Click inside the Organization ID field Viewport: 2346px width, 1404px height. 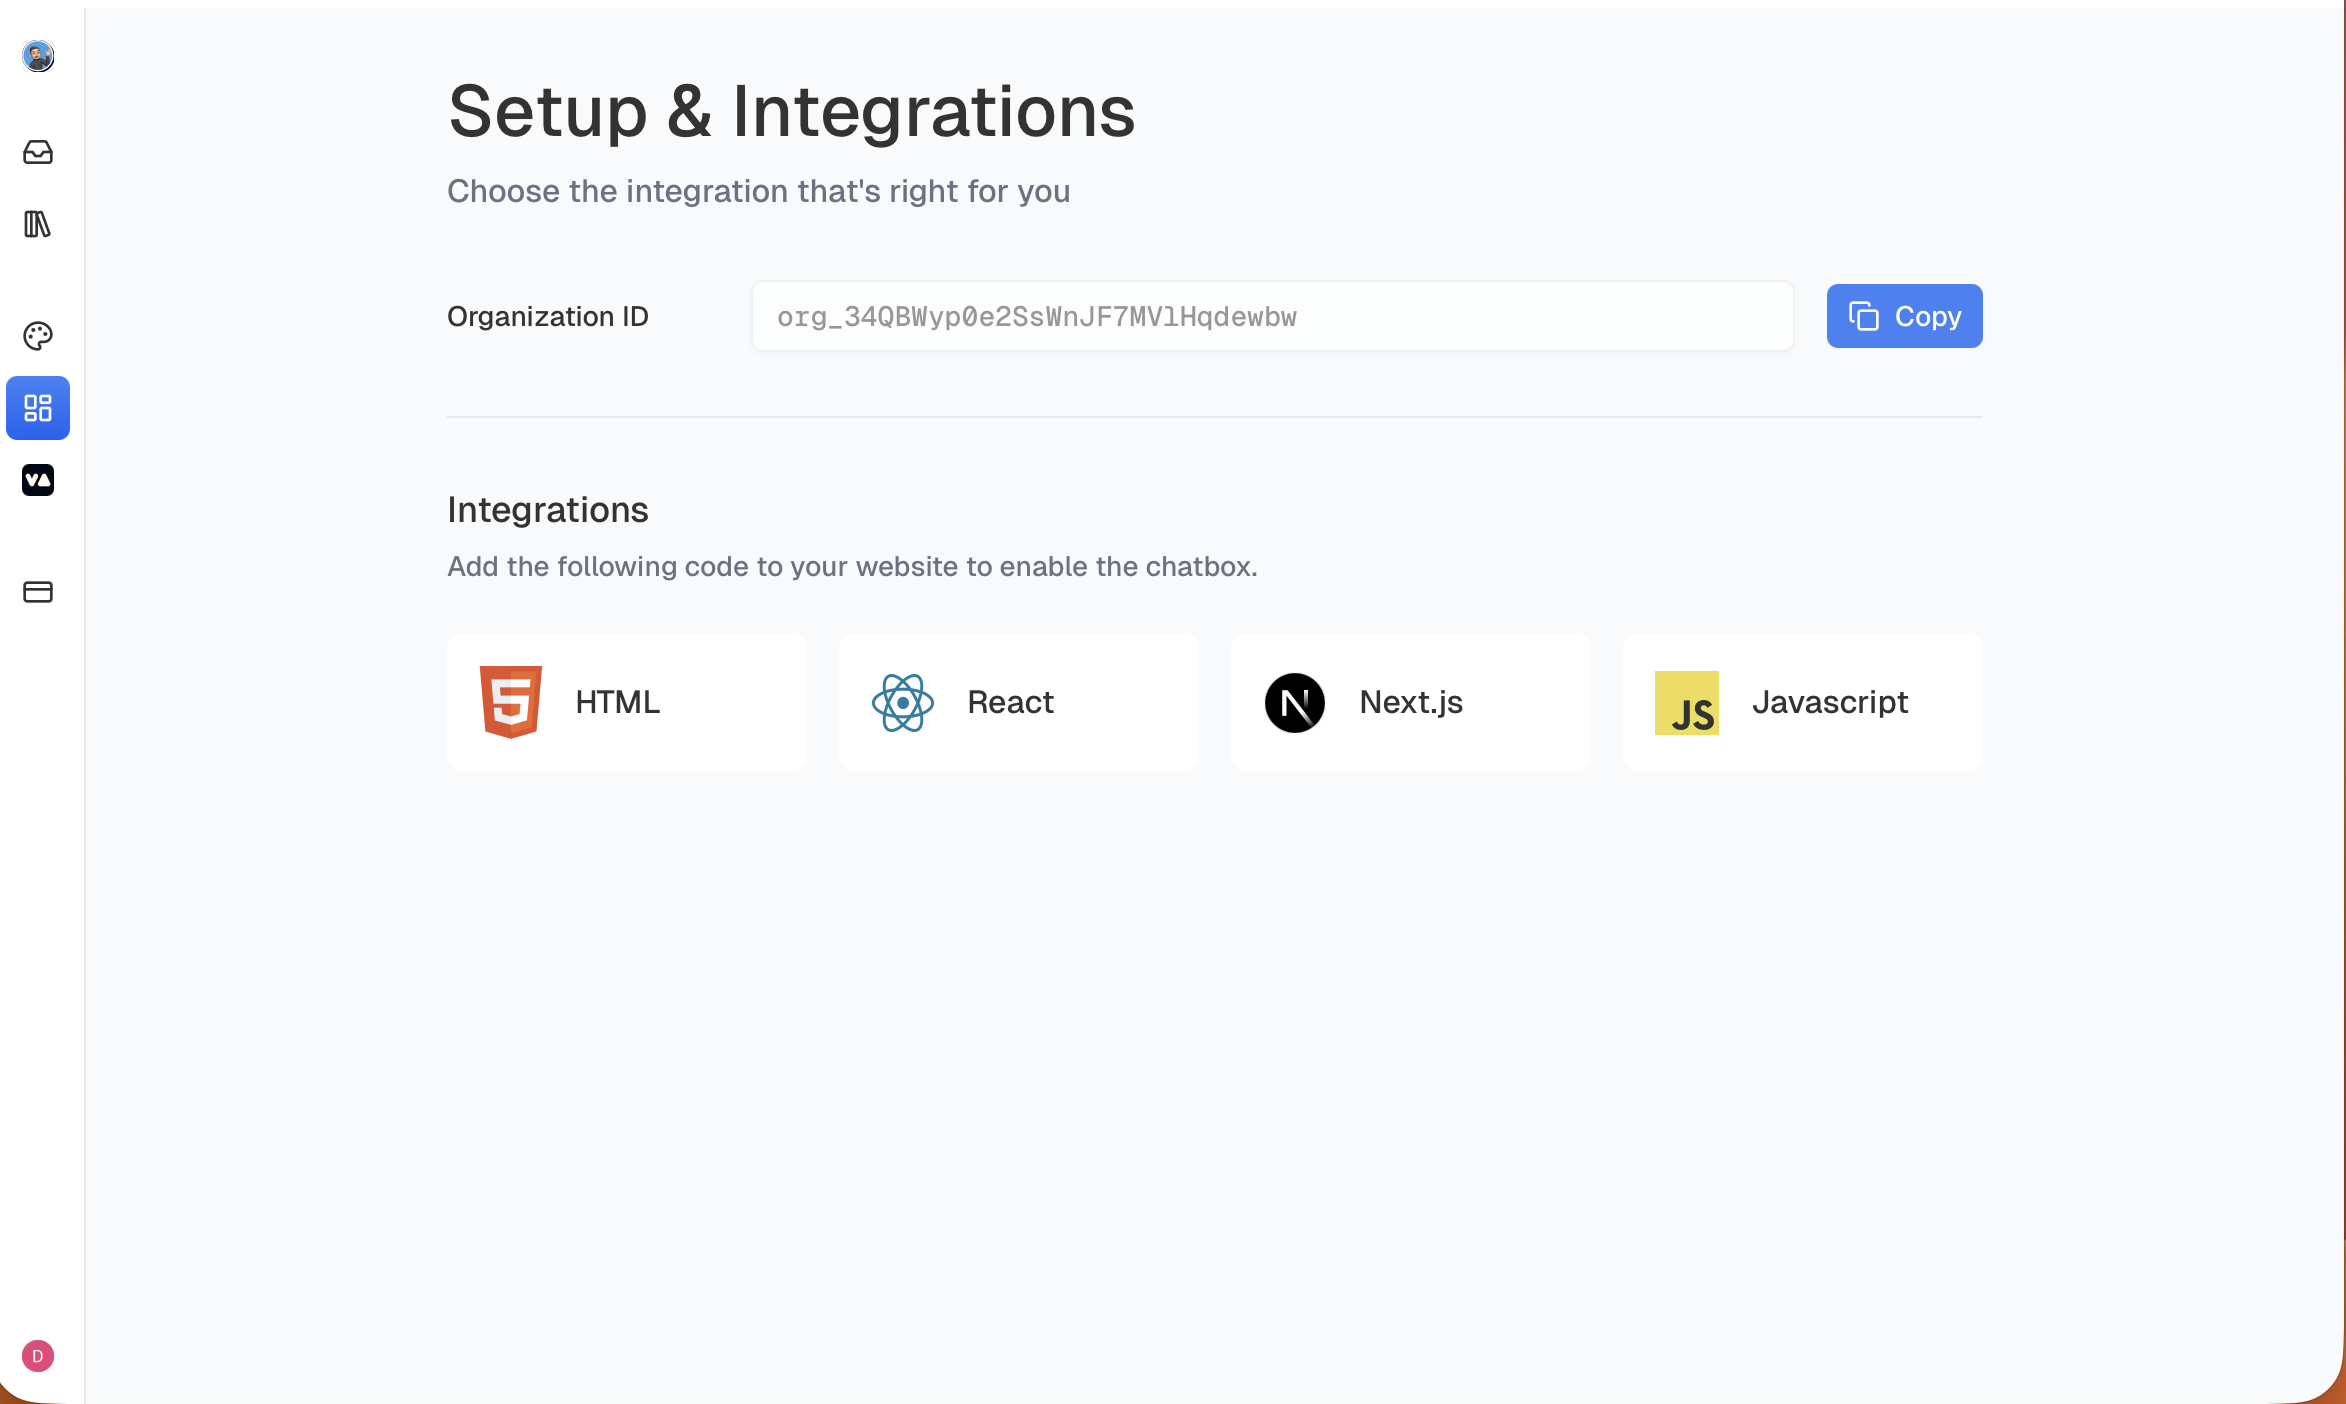1272,316
